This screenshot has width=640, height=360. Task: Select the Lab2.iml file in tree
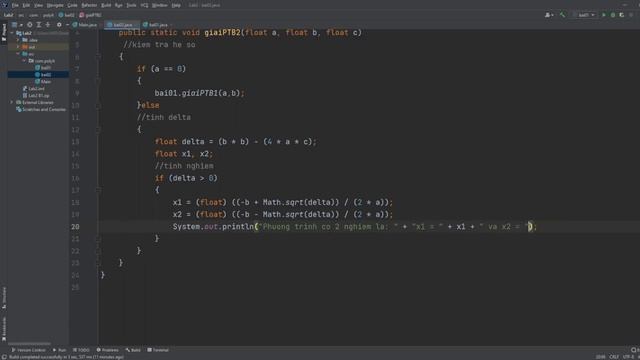[34, 89]
